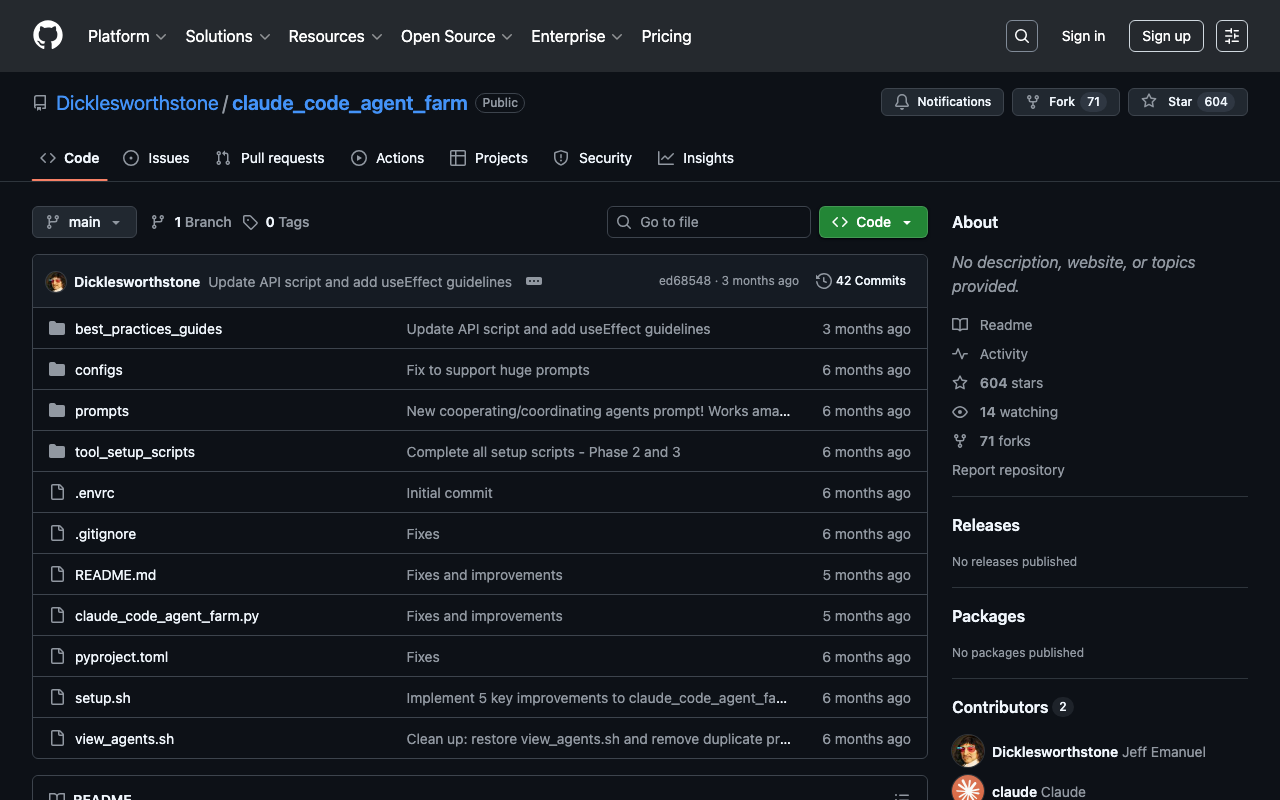Click the commit history clock icon
The height and width of the screenshot is (800, 1280).
click(824, 281)
